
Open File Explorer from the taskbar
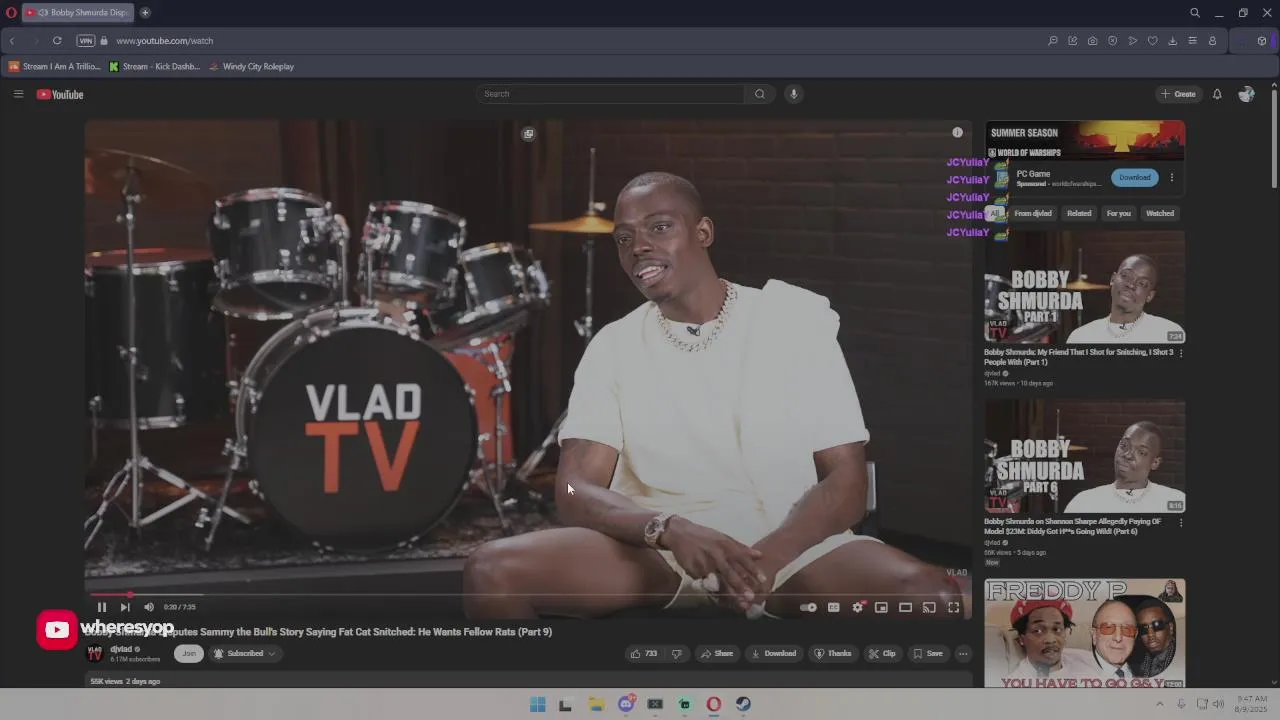click(596, 705)
